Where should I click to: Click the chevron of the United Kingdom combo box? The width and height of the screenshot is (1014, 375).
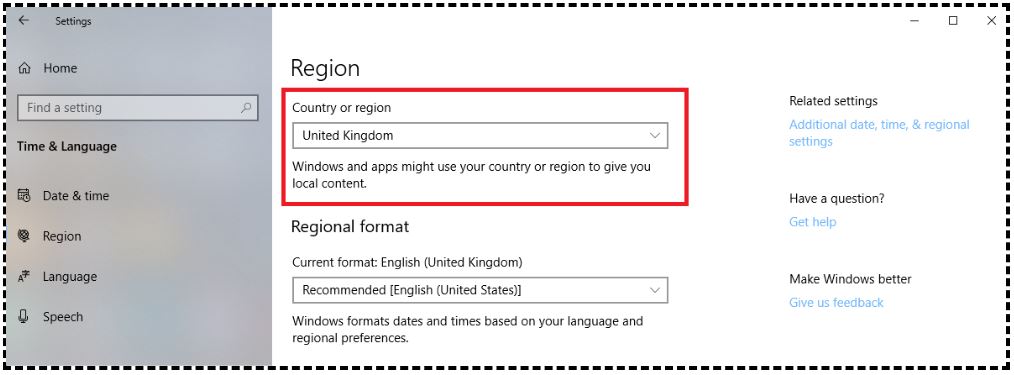[654, 136]
